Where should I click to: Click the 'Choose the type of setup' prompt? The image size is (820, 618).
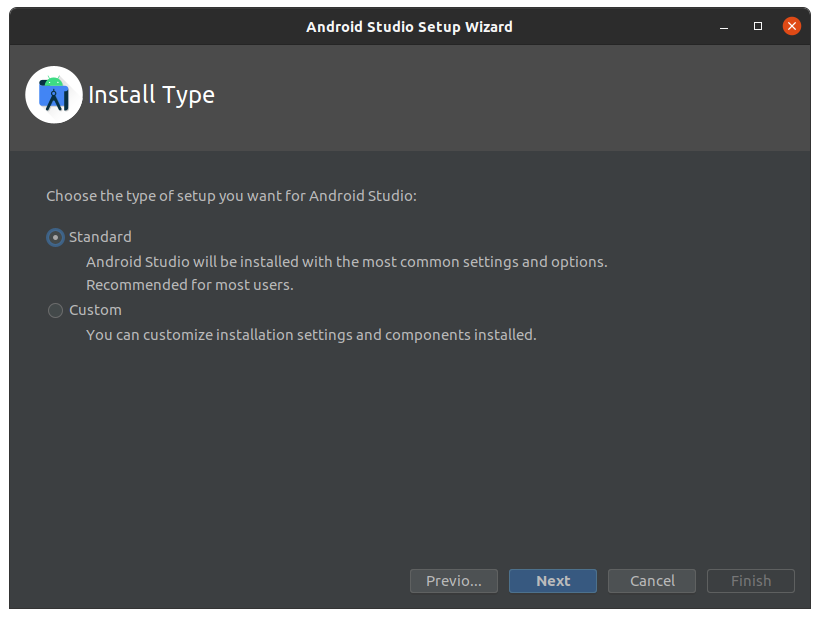tap(231, 195)
